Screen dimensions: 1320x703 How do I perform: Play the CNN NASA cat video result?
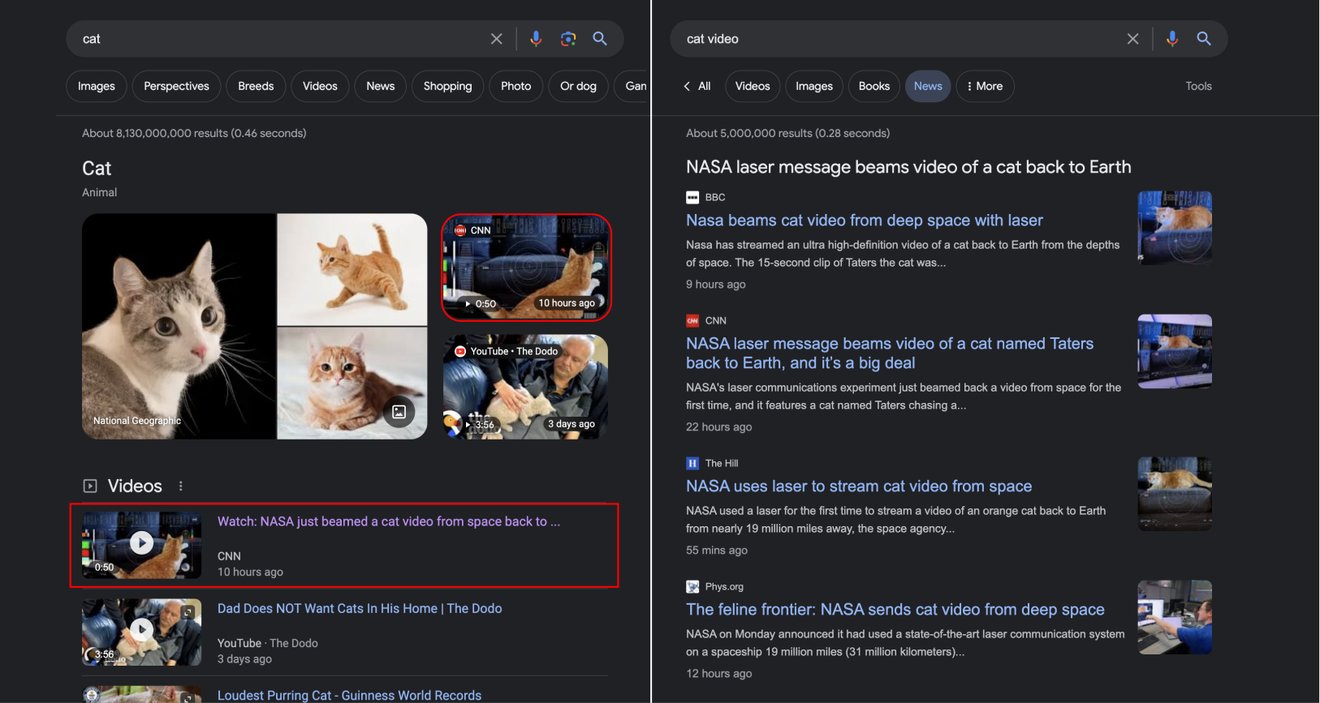click(x=141, y=543)
